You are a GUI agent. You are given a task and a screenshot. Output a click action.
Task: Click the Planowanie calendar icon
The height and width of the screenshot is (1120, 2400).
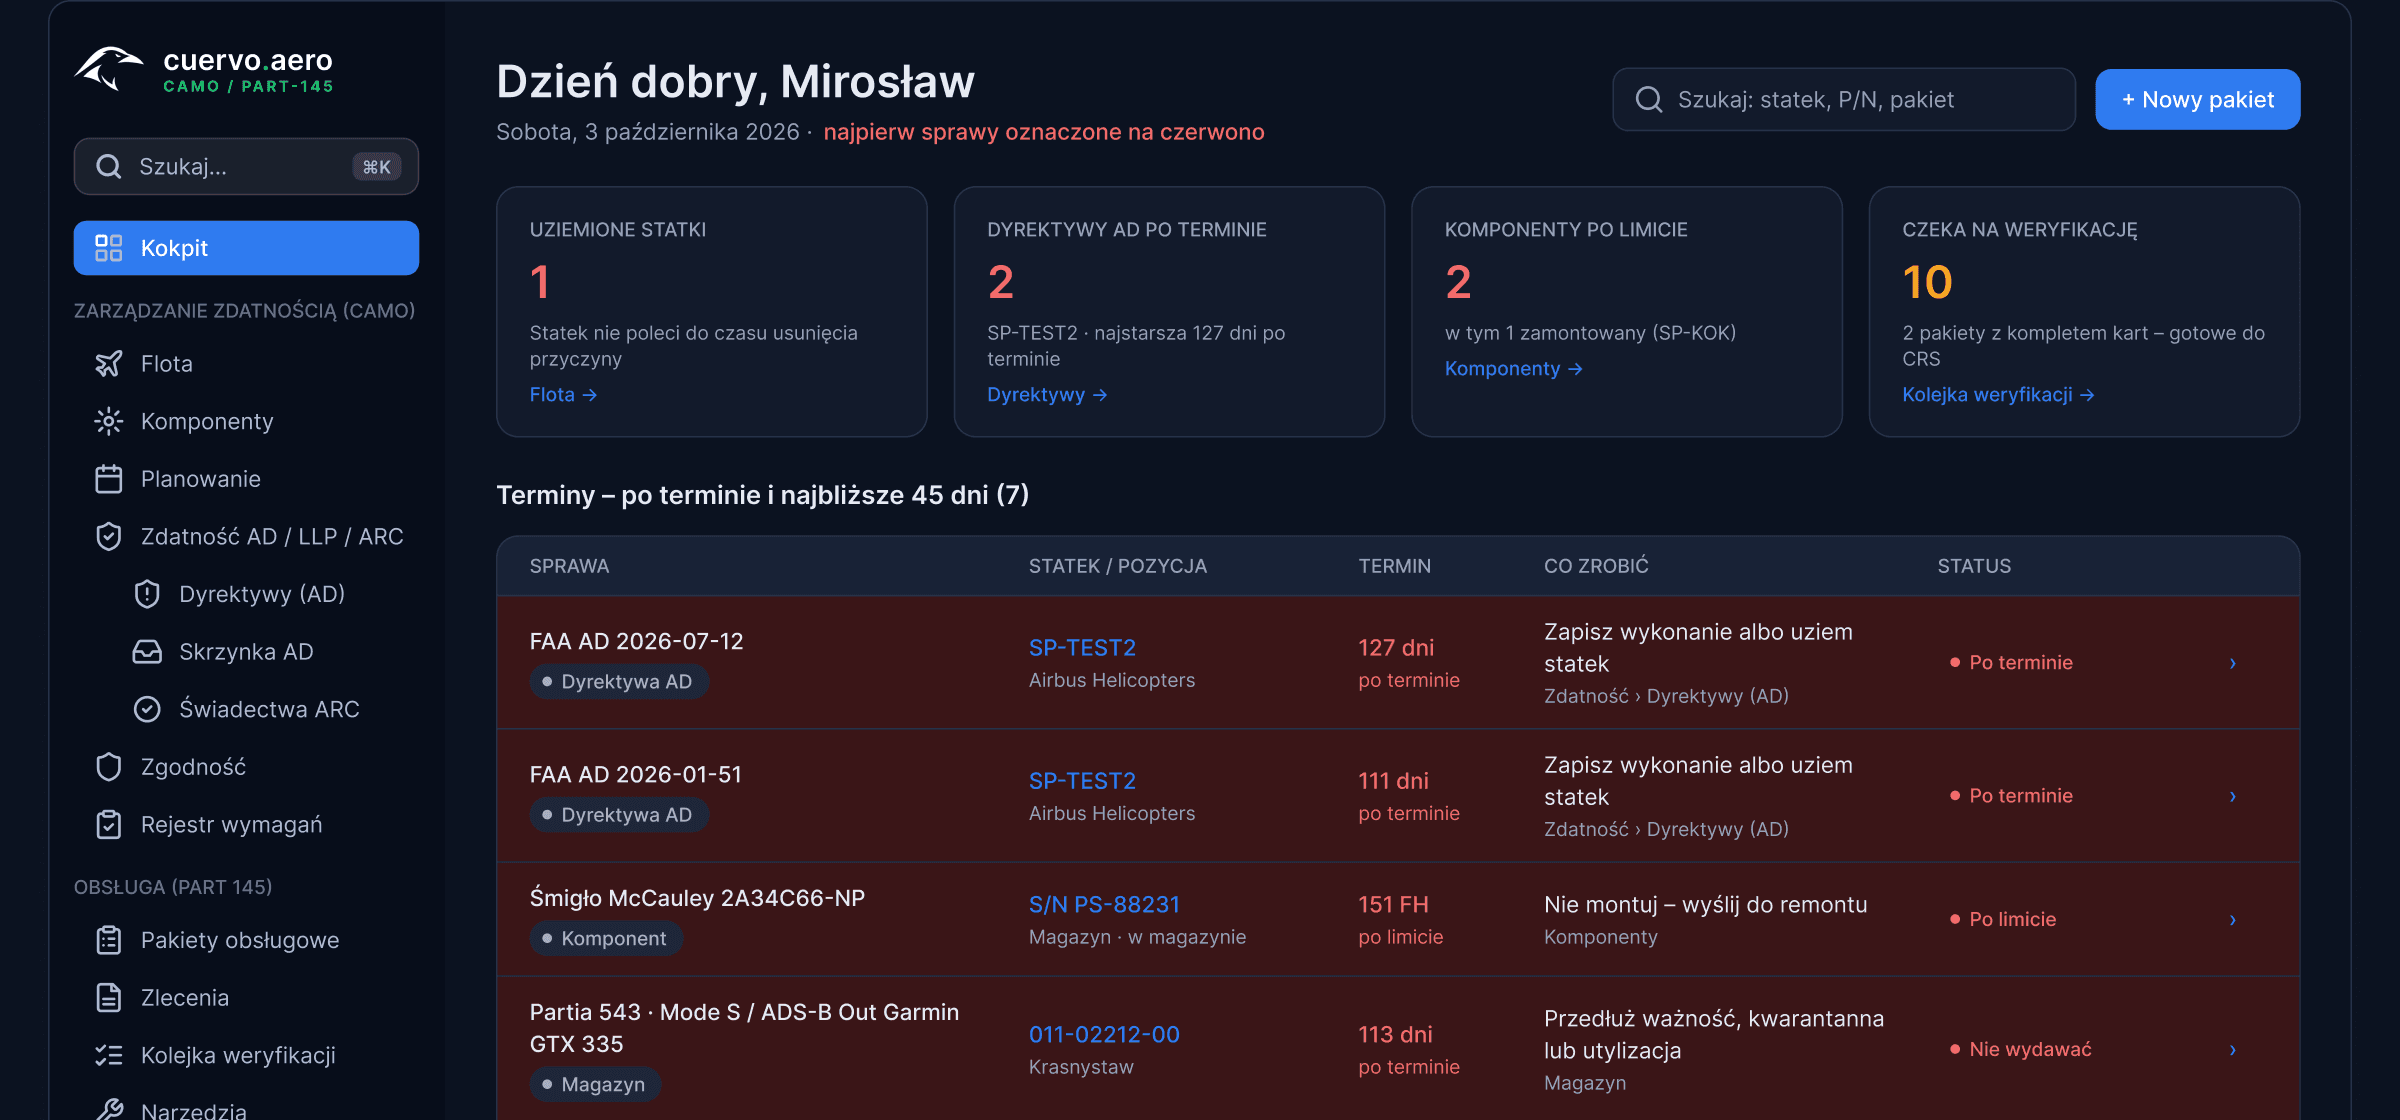pyautogui.click(x=108, y=479)
